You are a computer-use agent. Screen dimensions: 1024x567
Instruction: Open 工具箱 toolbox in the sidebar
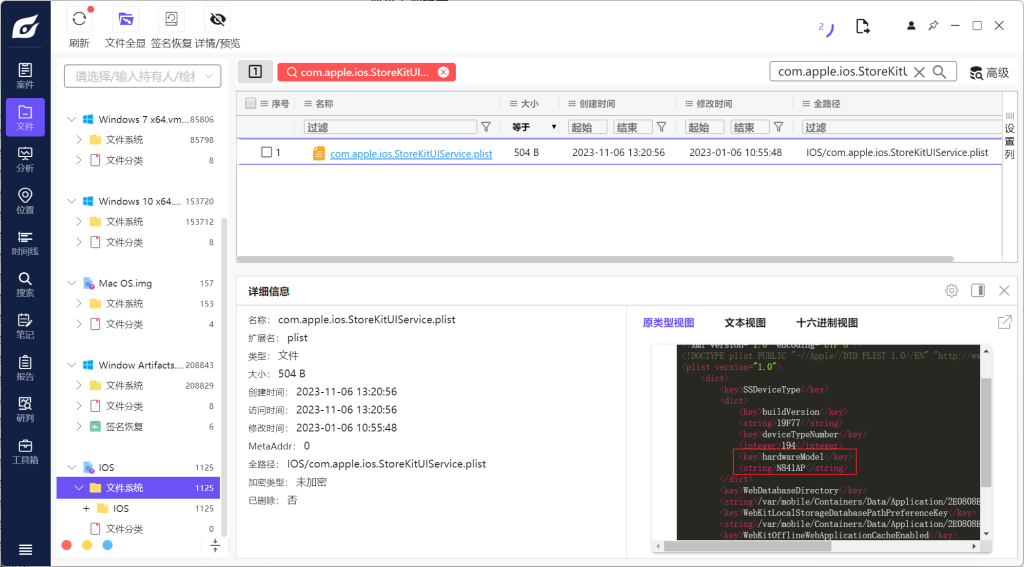25,452
